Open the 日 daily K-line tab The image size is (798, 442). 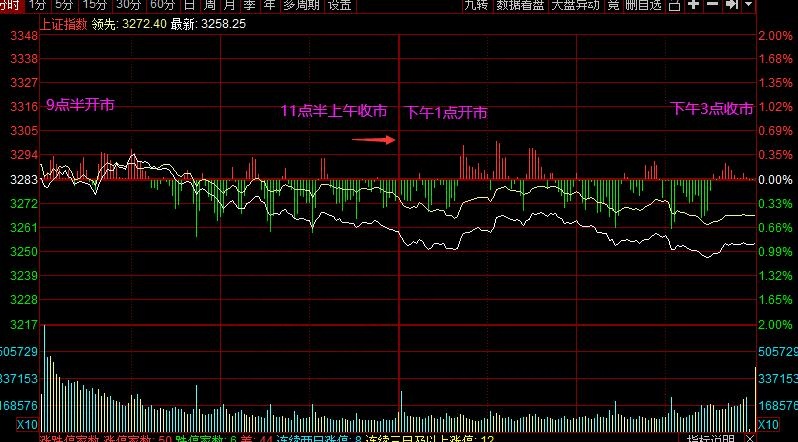tap(190, 5)
